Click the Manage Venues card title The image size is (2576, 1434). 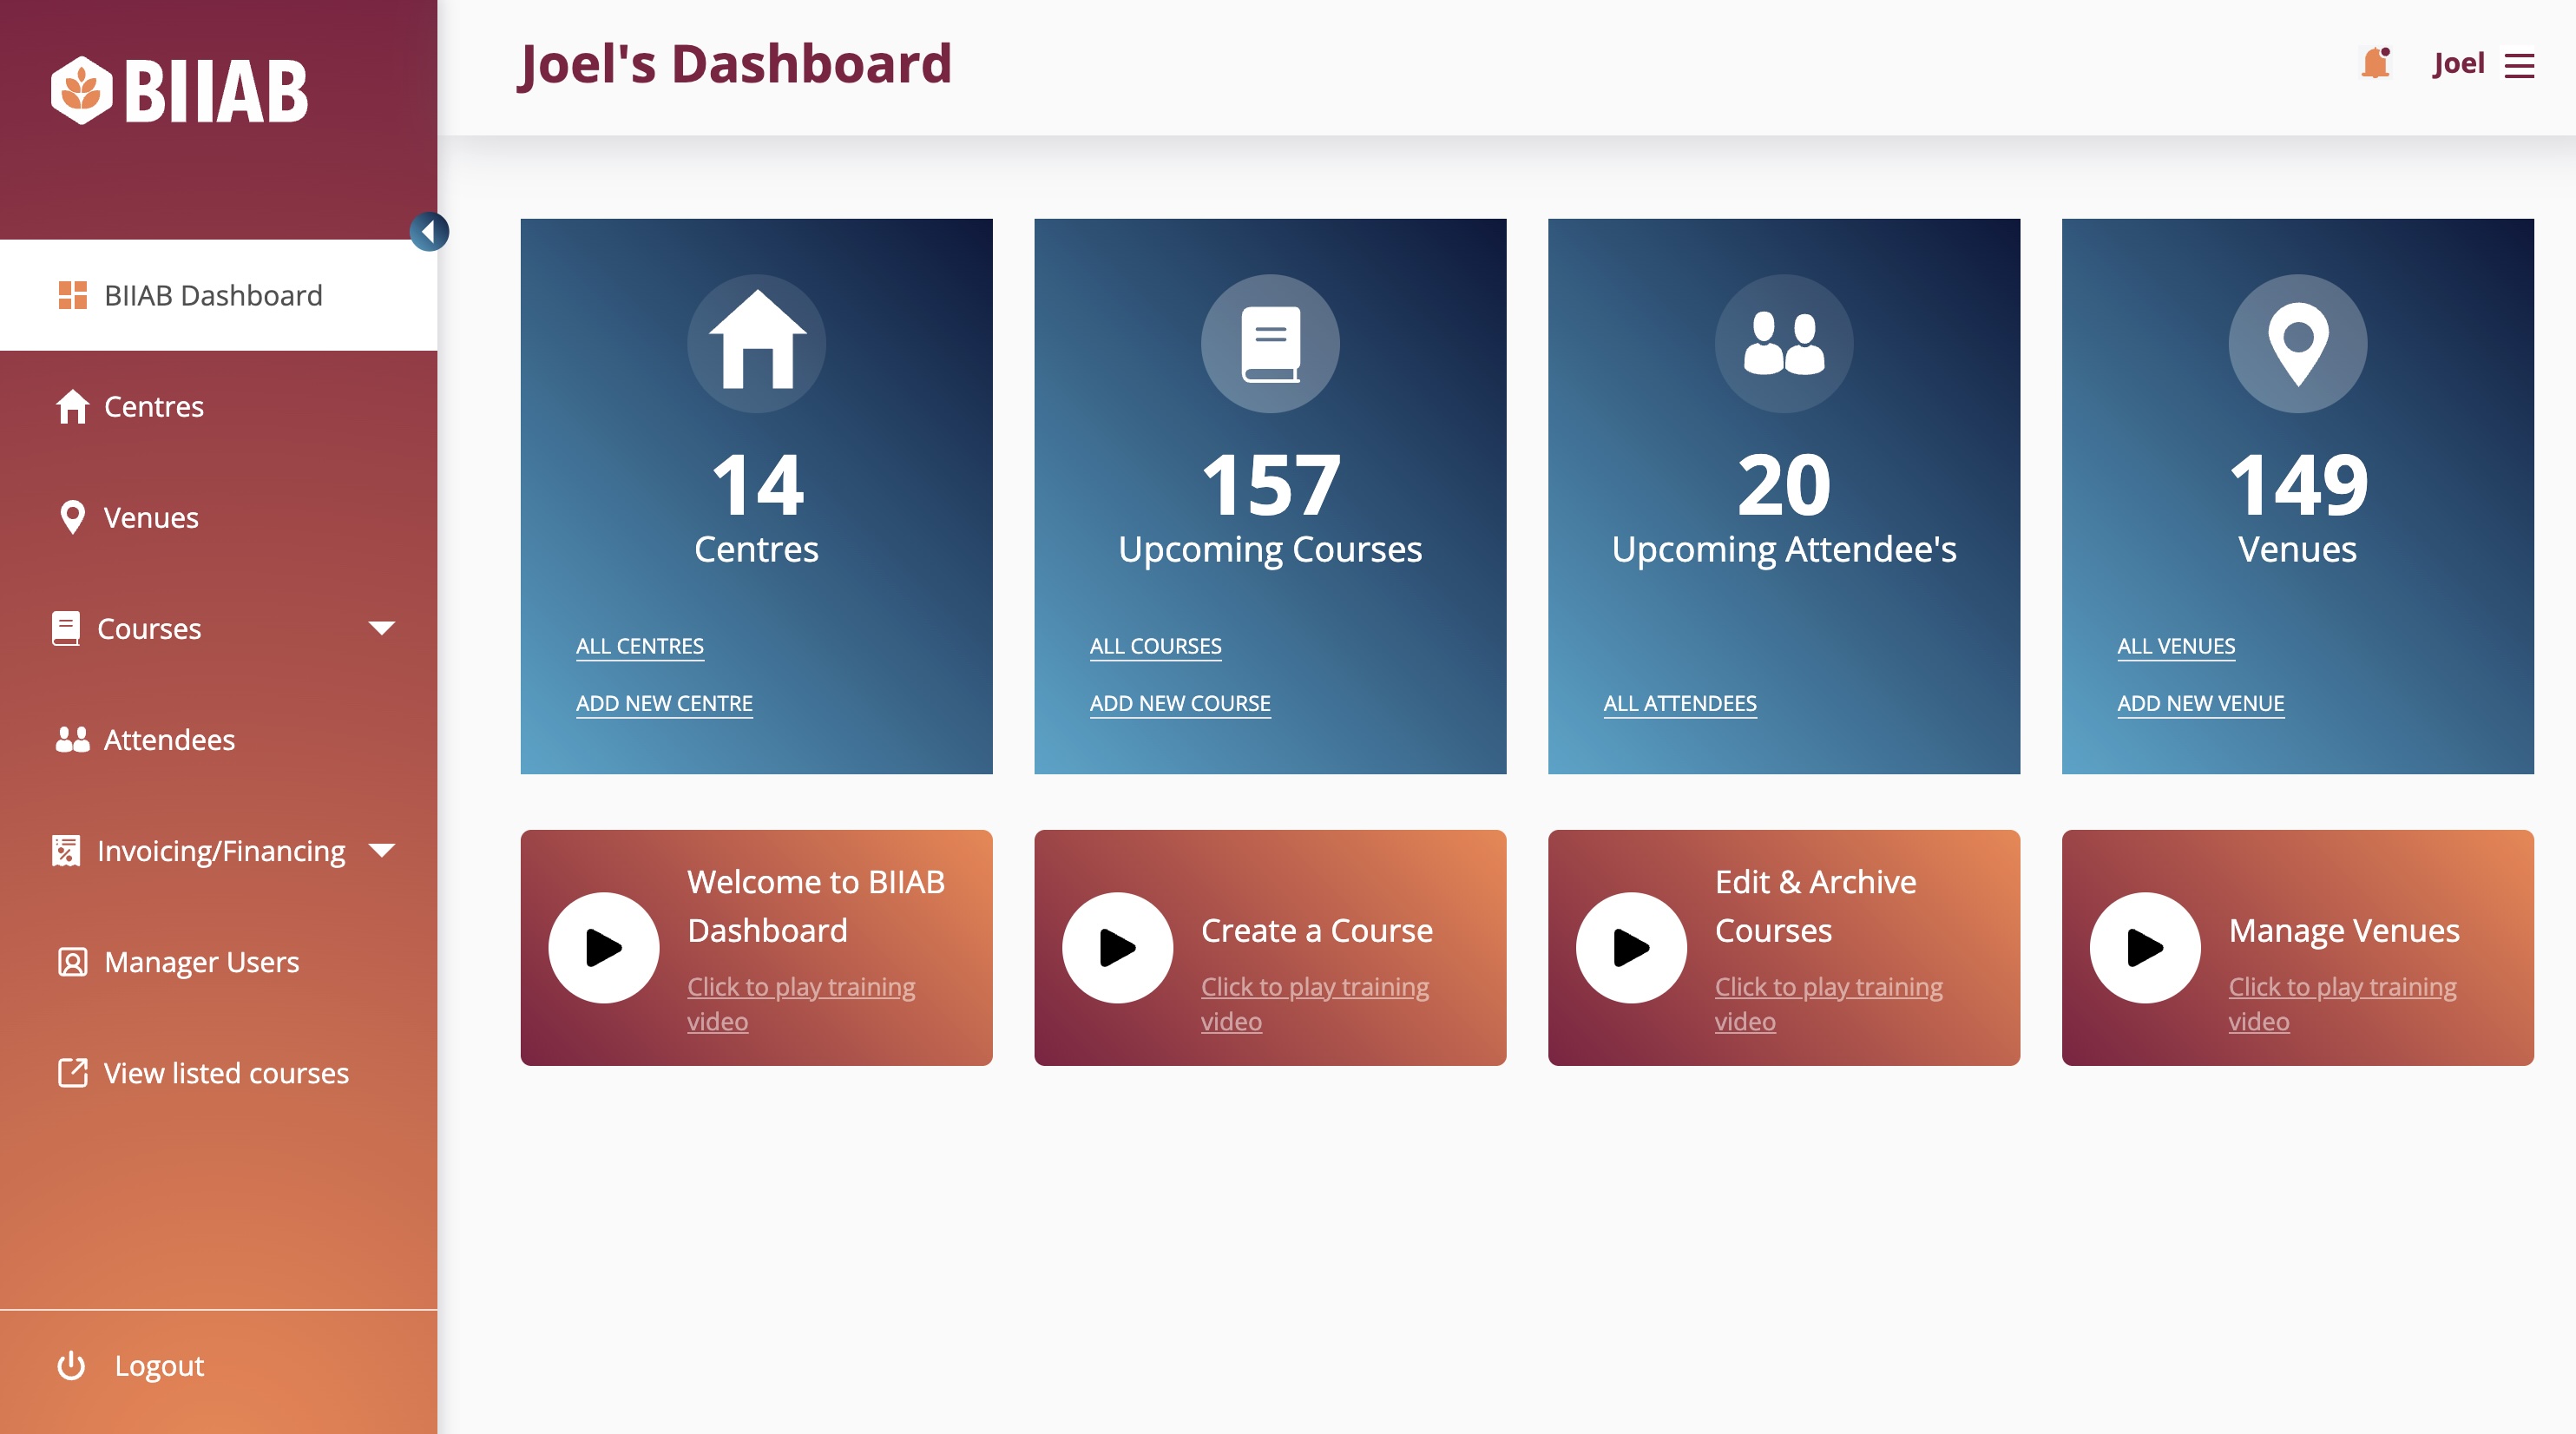2344,930
